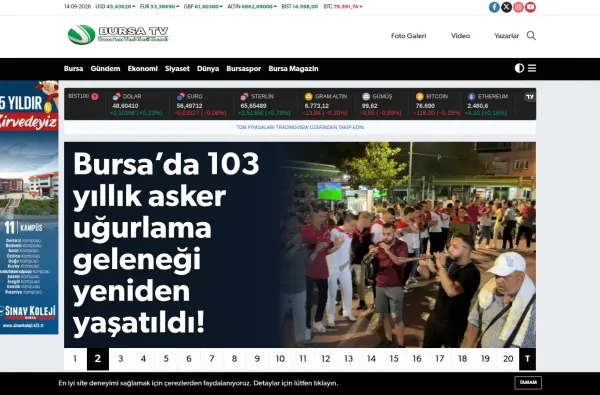Click the Bursa TV logo
The width and height of the screenshot is (600, 395).
click(118, 35)
